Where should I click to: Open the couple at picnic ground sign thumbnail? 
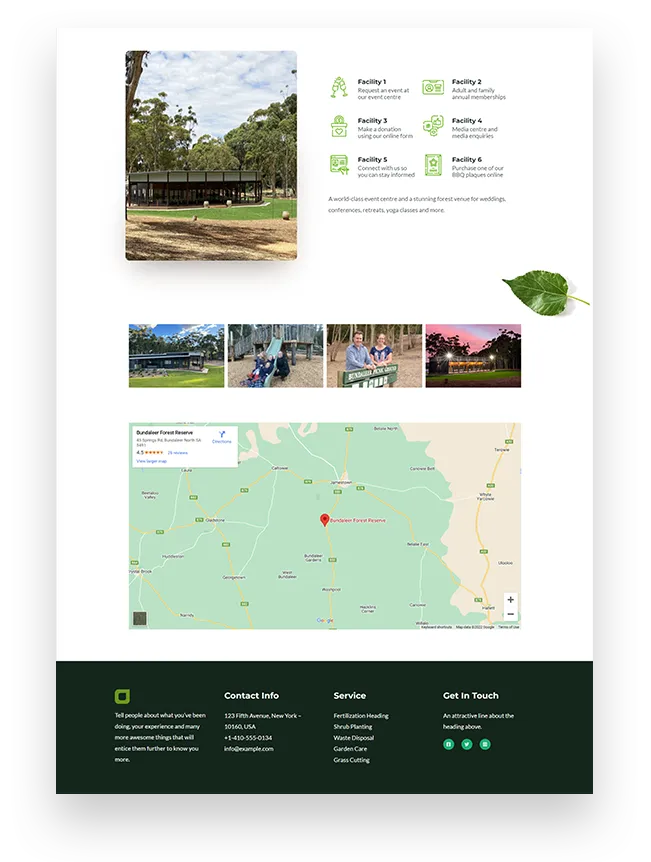pyautogui.click(x=374, y=356)
